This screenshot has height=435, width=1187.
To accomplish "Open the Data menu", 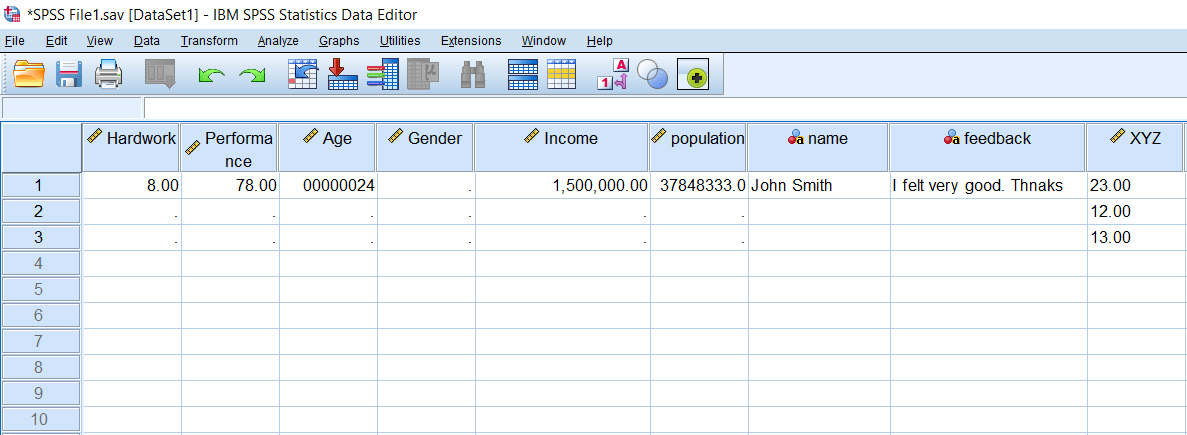I will [147, 41].
